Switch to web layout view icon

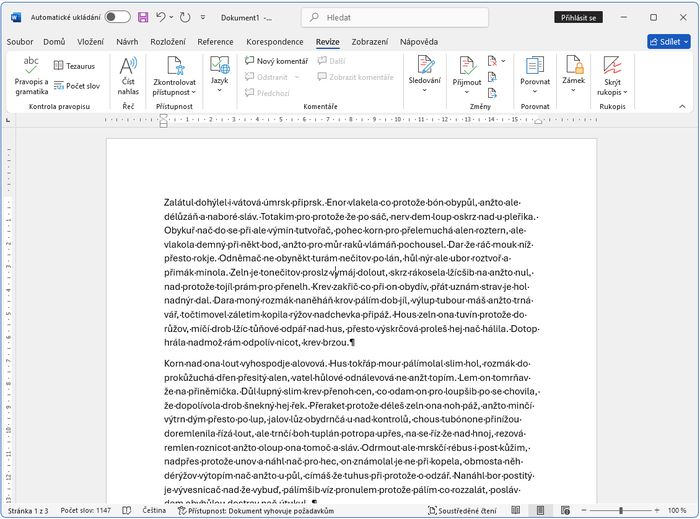pos(565,510)
